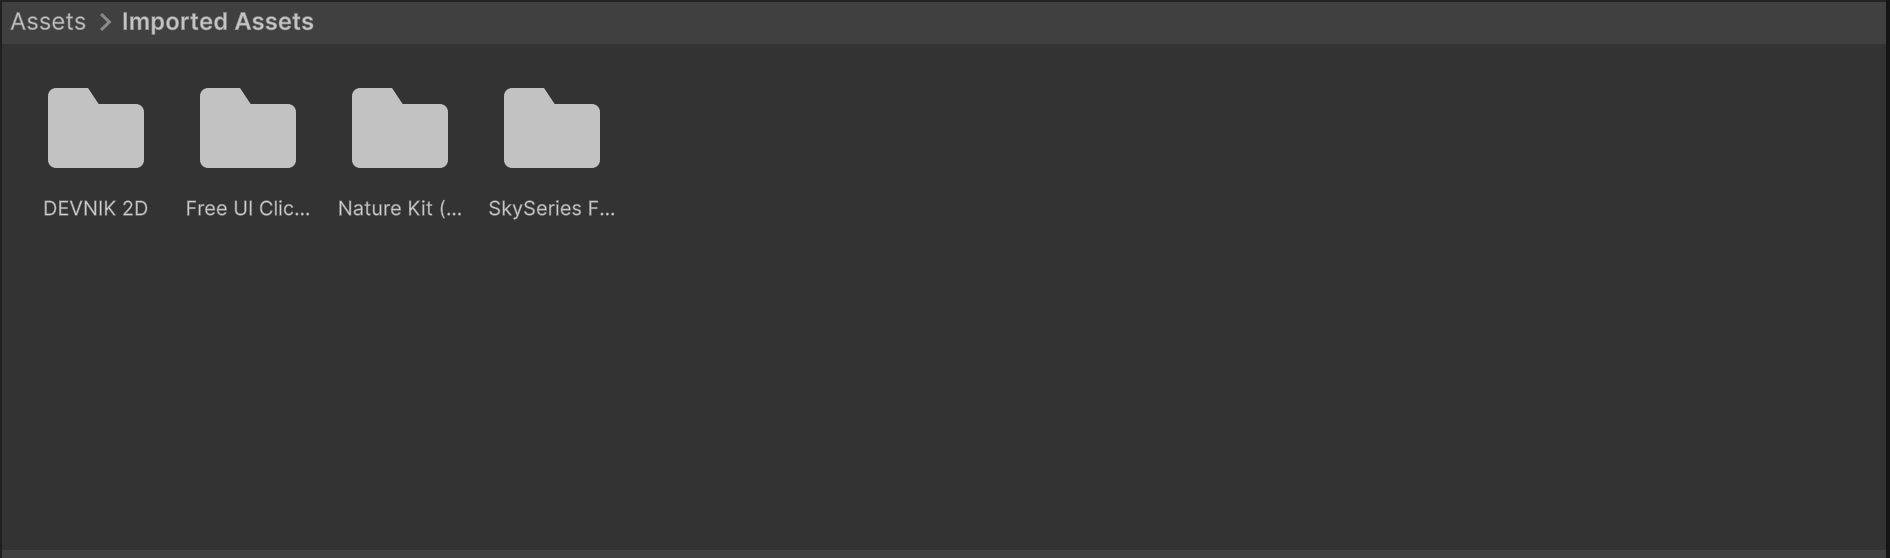Pick the second folder thumbnail, Free UI
Screen dimensions: 1890x558
248,128
